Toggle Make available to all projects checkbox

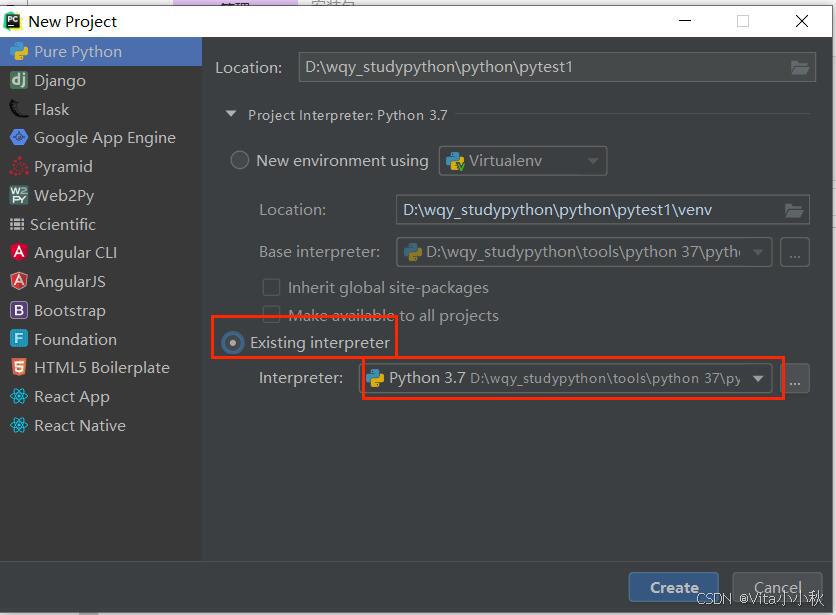271,314
